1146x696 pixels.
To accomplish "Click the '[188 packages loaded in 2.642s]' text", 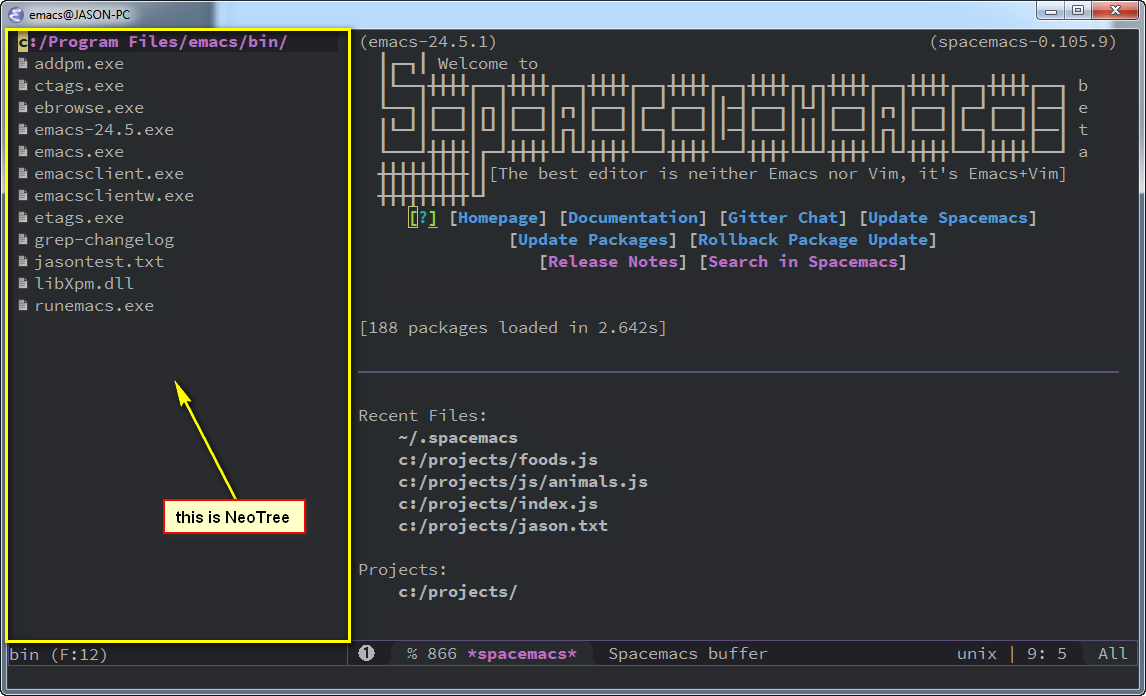I will [x=513, y=328].
